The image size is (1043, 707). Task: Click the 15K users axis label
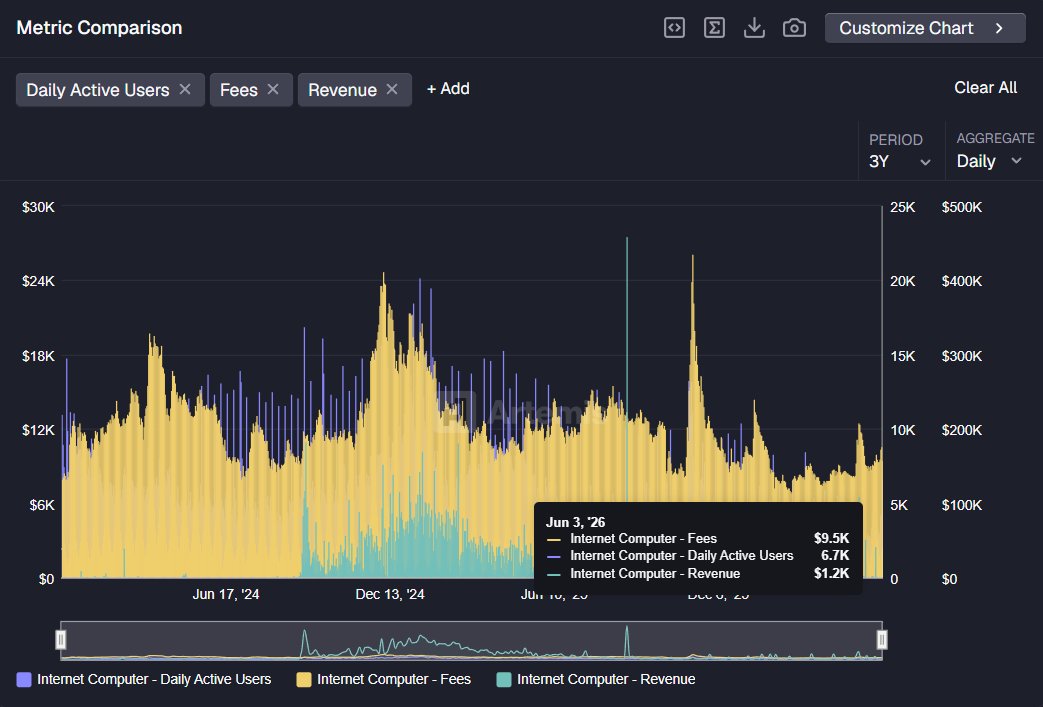tap(903, 356)
